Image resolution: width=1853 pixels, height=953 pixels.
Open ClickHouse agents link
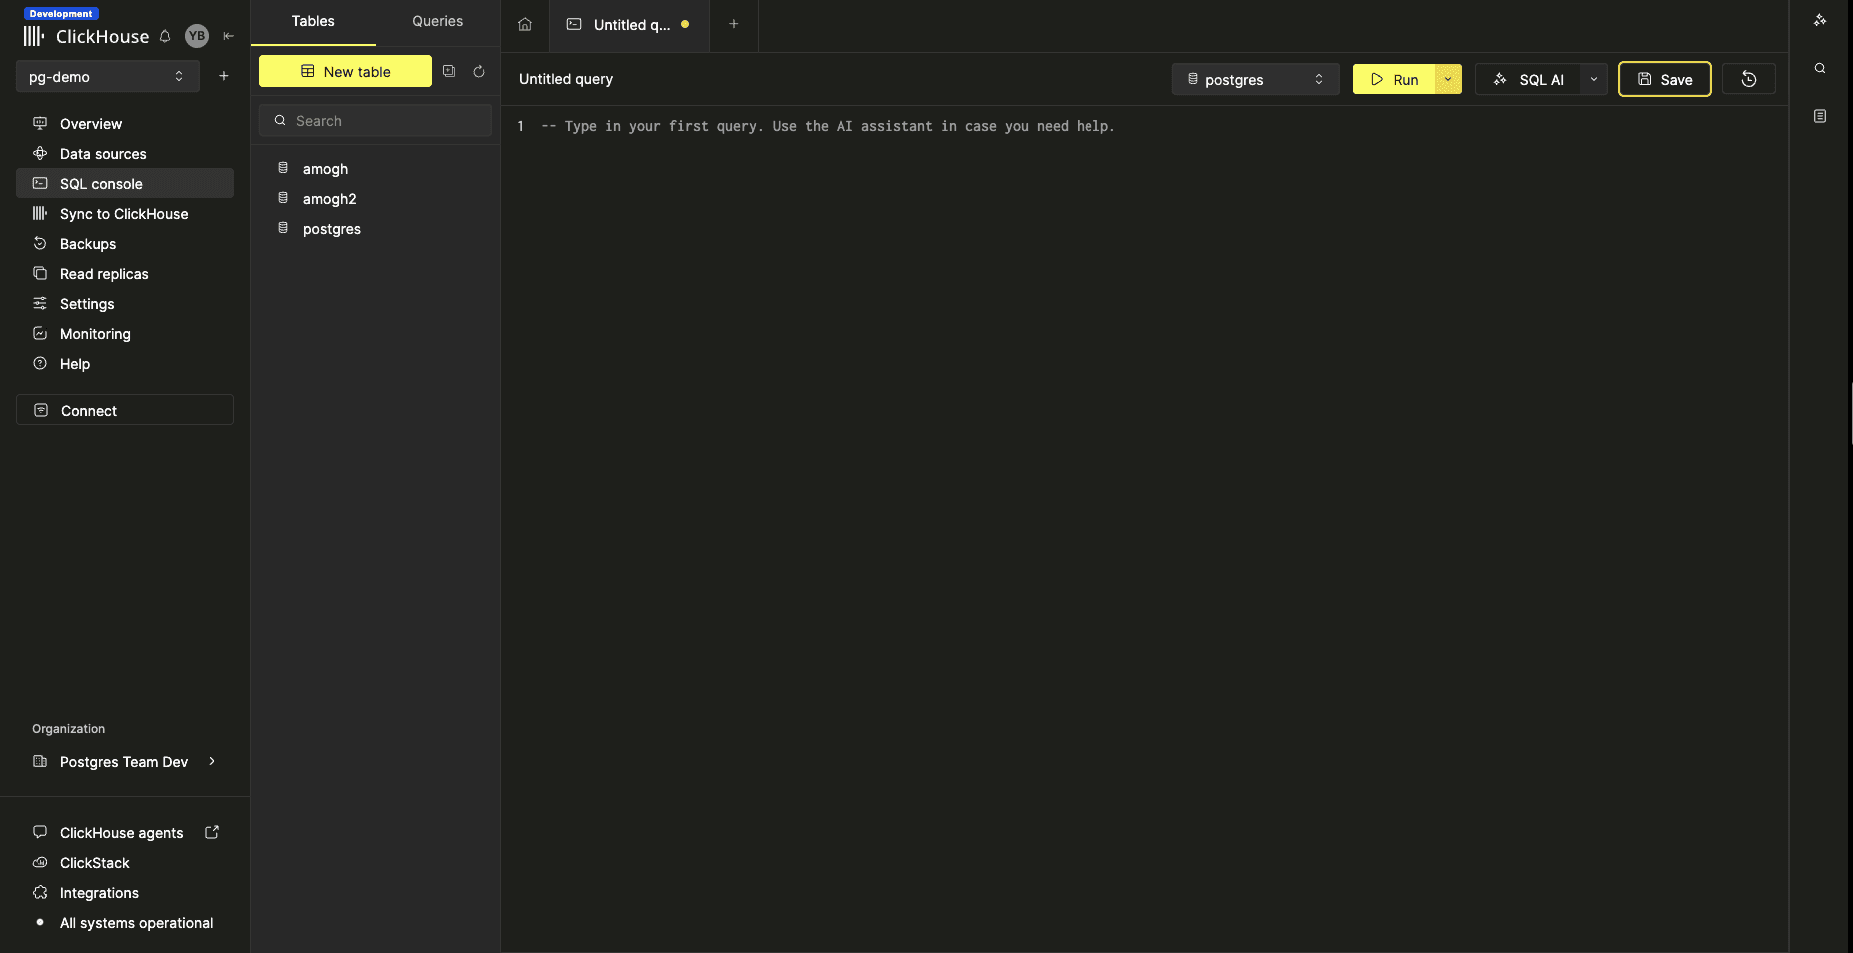tap(121, 833)
